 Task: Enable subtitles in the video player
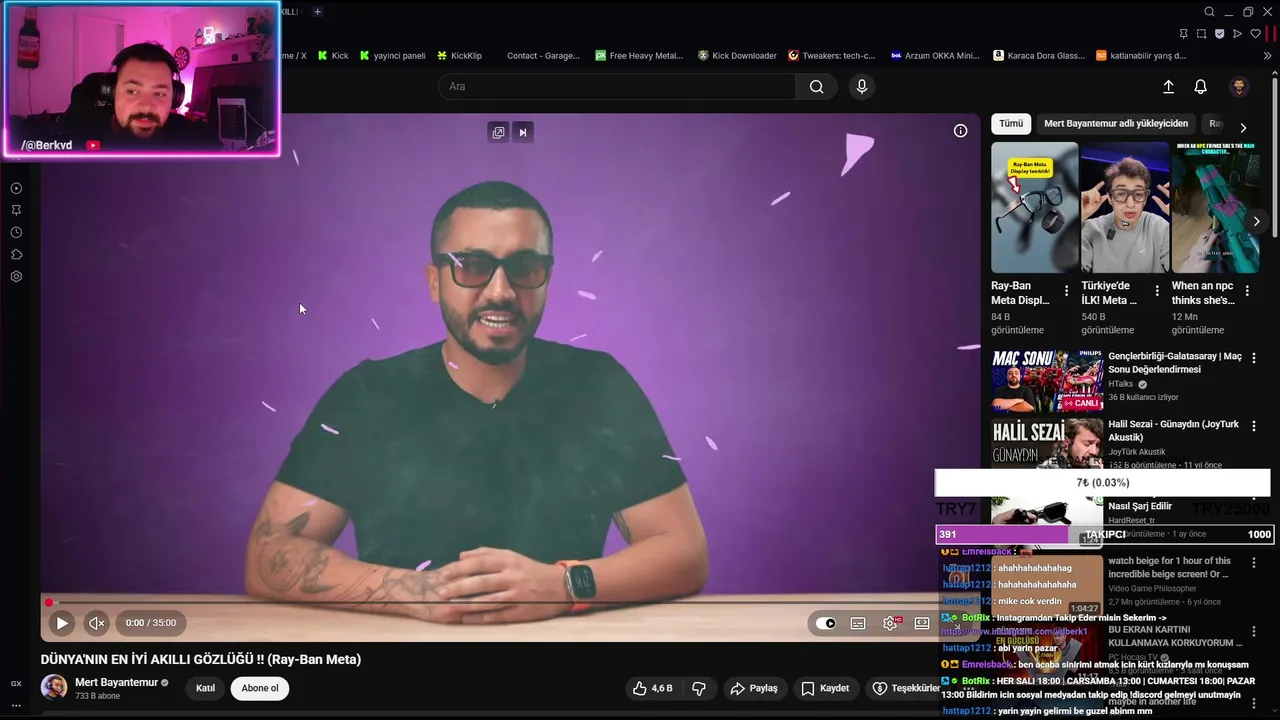pos(858,623)
